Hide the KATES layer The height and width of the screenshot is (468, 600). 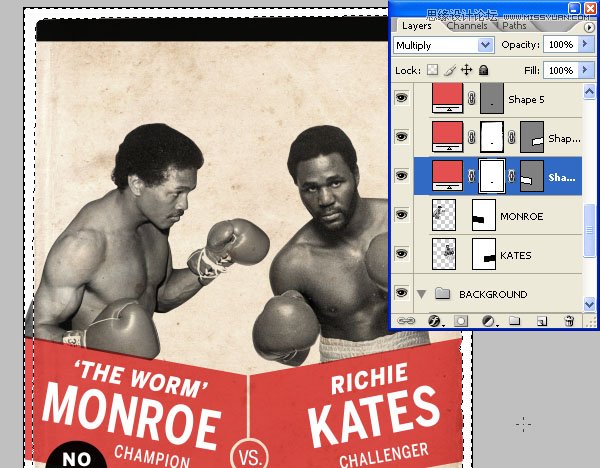(x=404, y=255)
